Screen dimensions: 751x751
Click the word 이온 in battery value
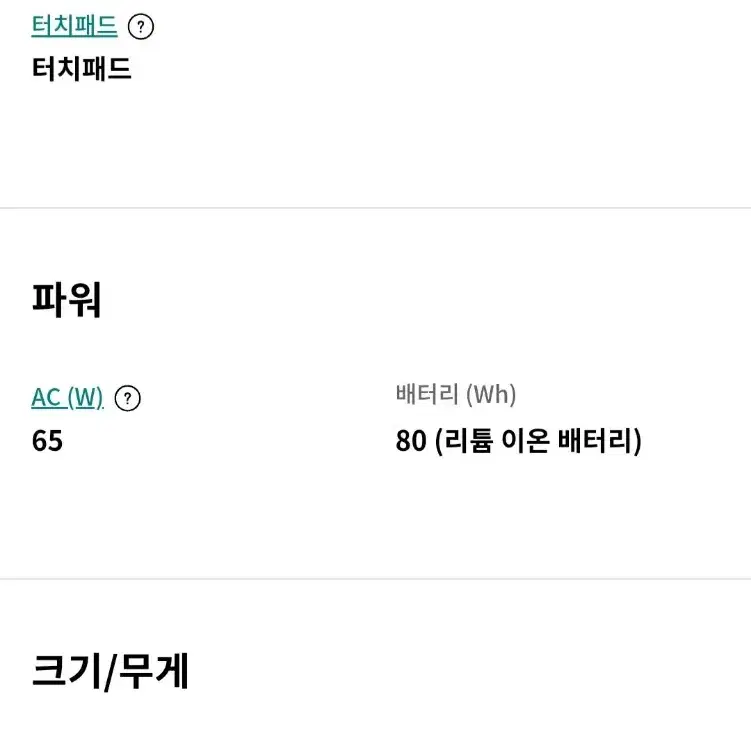525,441
